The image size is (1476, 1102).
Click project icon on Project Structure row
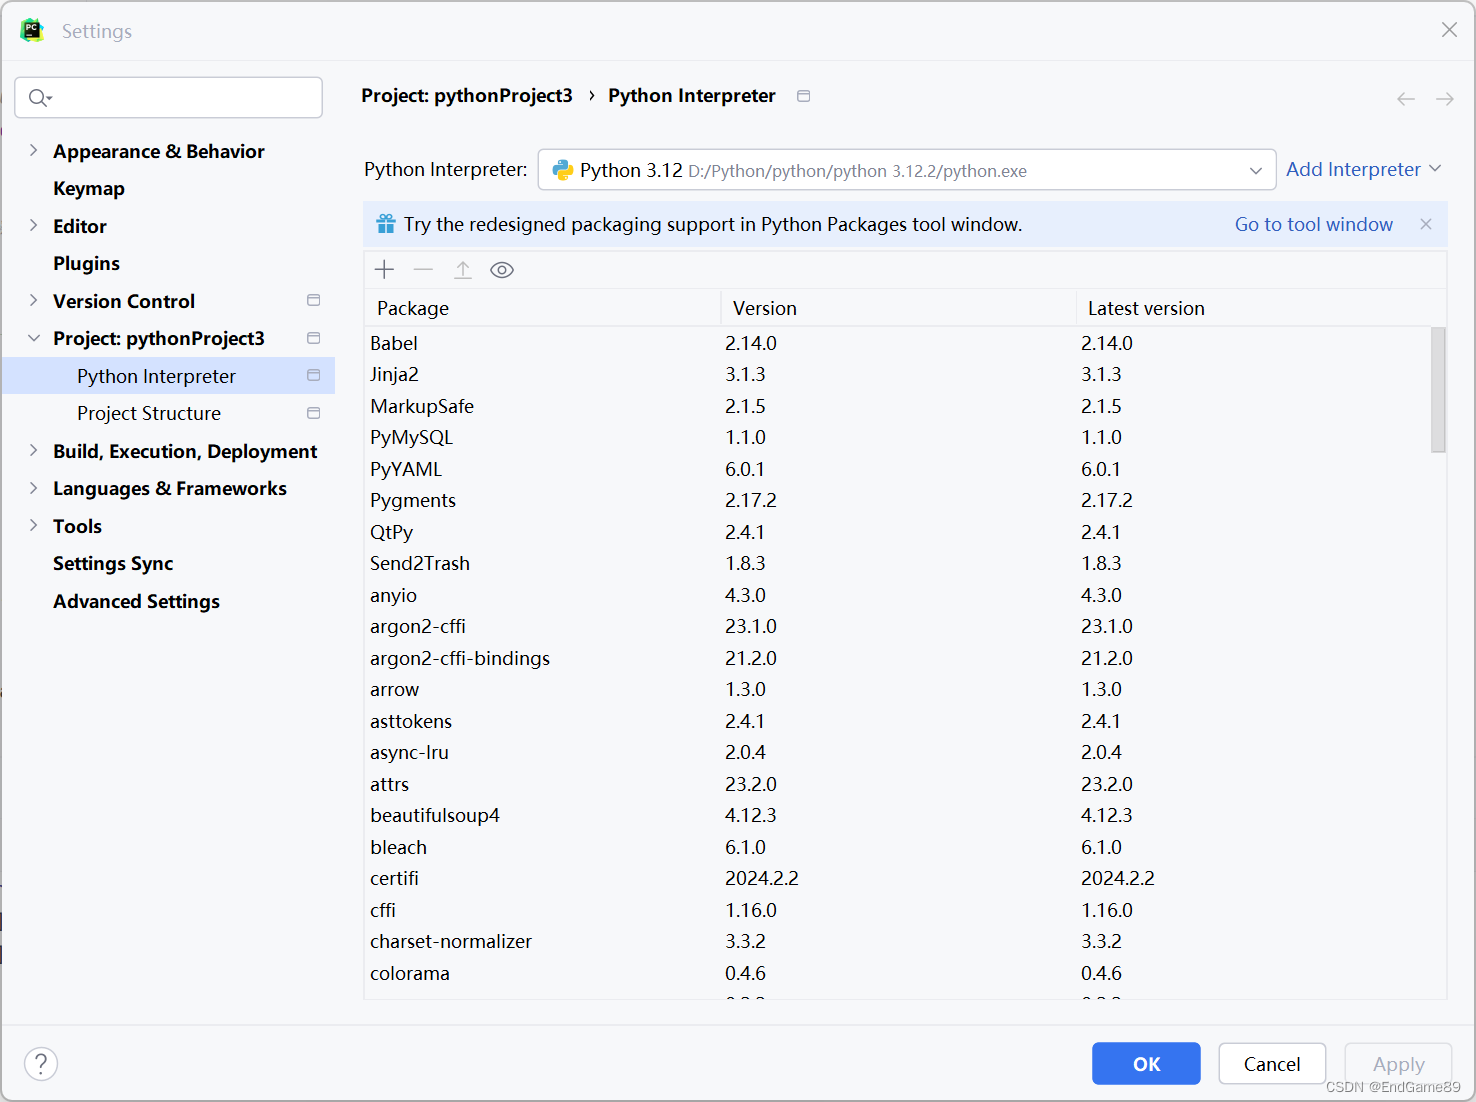(x=313, y=413)
